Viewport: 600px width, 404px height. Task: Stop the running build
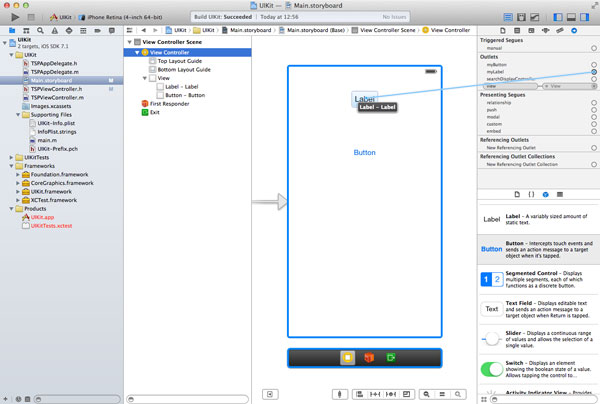point(31,17)
